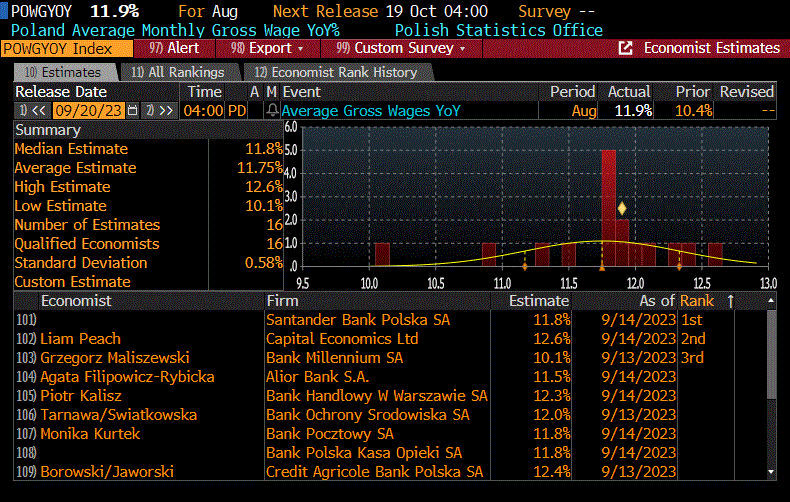790x502 pixels.
Task: Click the alert bell icon next to Average Gross Wages
Action: click(x=272, y=110)
